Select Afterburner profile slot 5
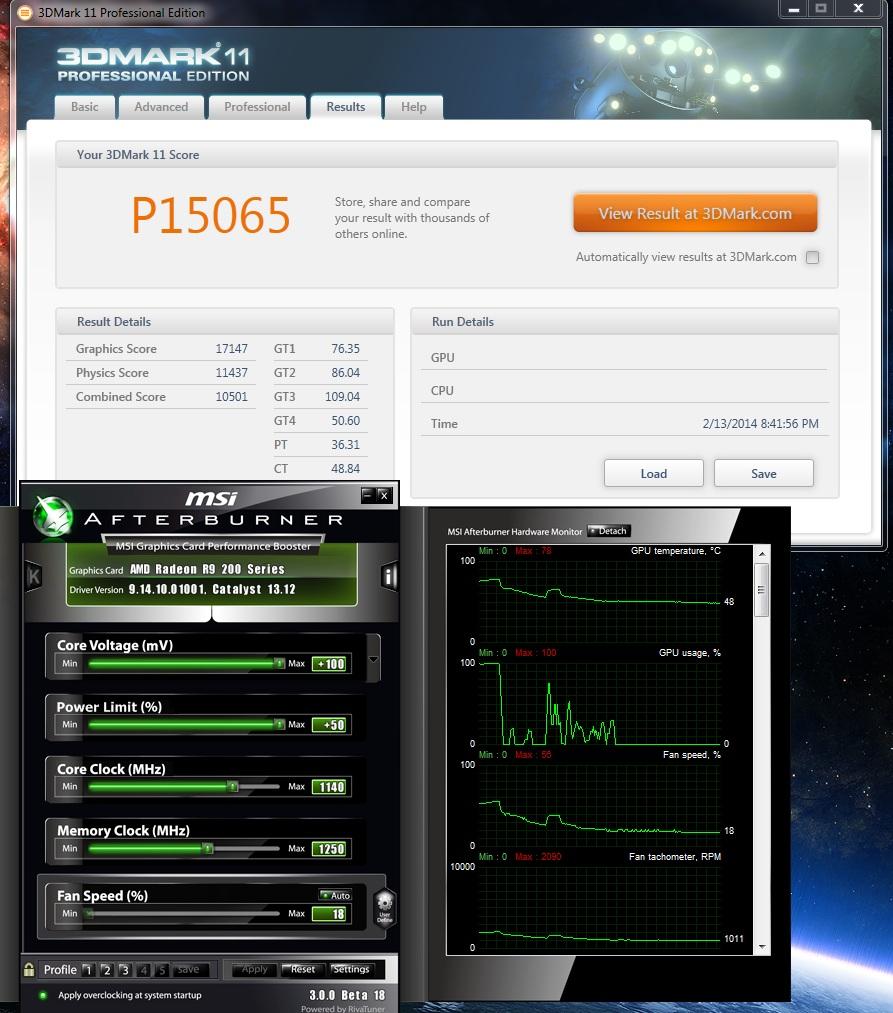893x1013 pixels. (162, 970)
